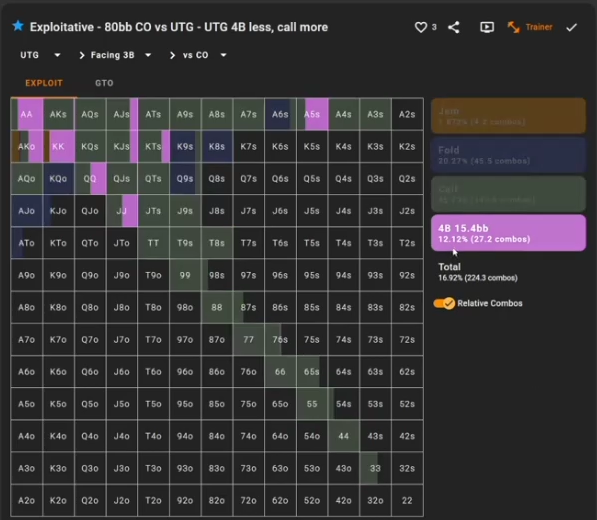Pick the 99 hand cell
Screen dimensions: 597x520
tap(185, 275)
